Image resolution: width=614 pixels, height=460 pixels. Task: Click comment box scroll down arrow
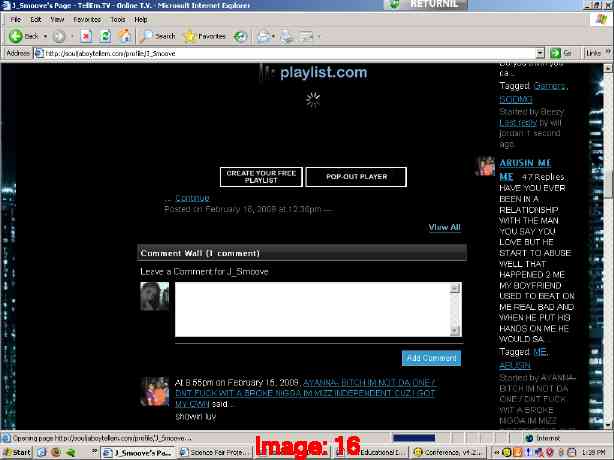pos(455,331)
